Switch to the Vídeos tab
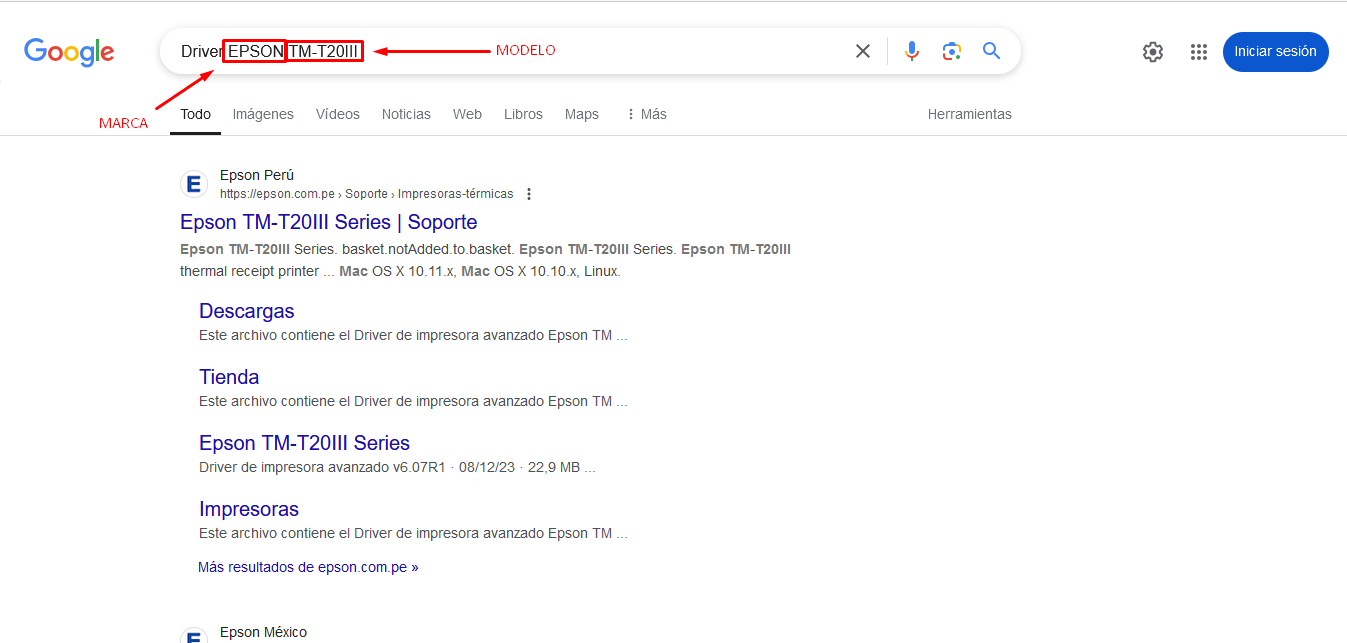This screenshot has width=1347, height=643. [338, 114]
